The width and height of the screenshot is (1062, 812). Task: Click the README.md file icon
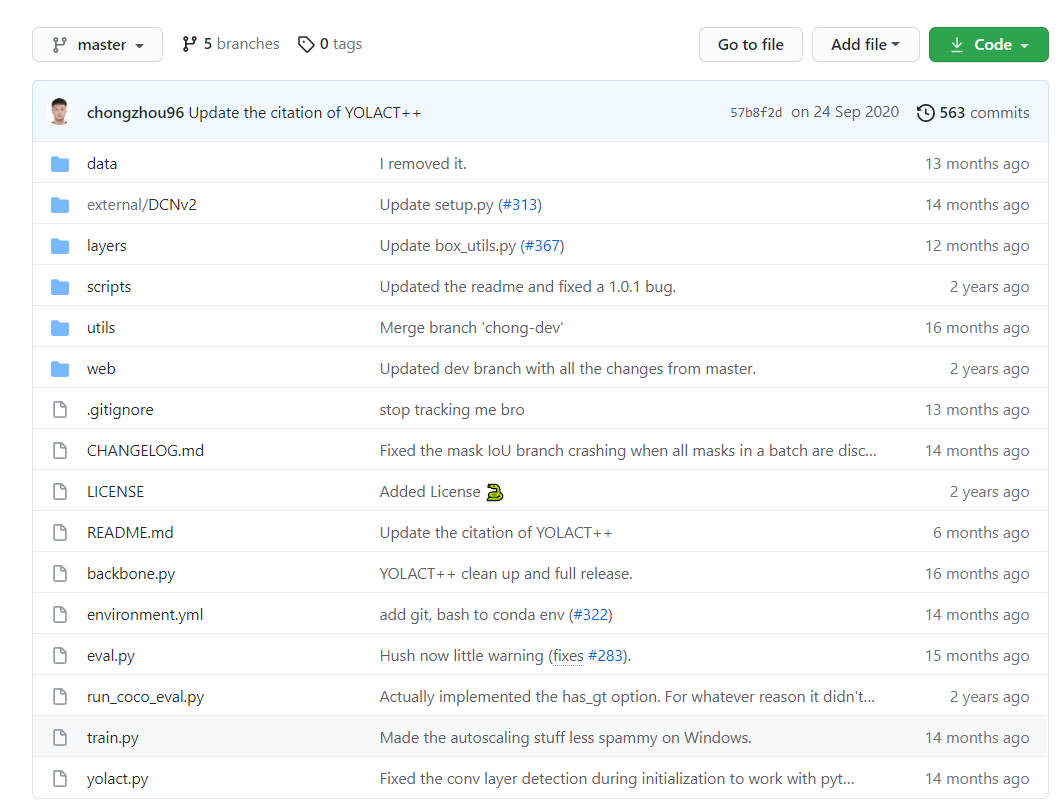click(x=60, y=533)
